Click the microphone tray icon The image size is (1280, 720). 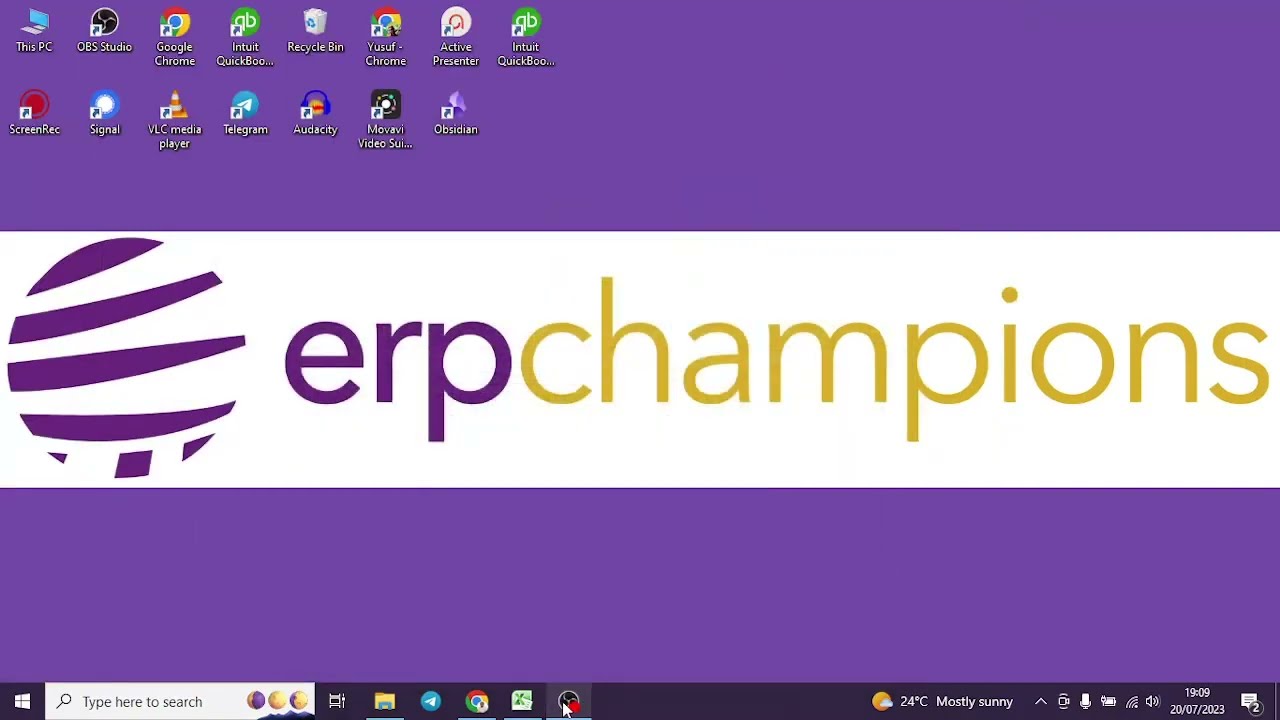pos(1085,701)
